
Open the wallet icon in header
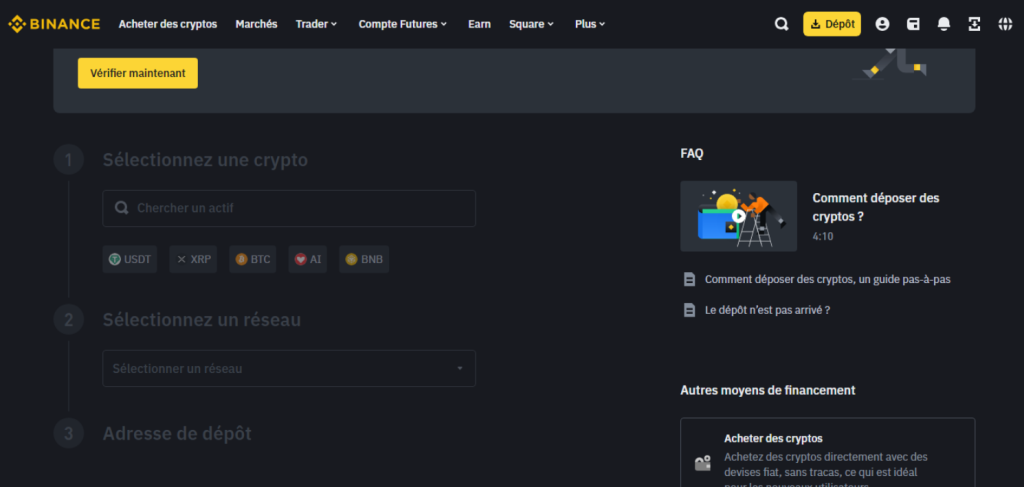pos(914,24)
